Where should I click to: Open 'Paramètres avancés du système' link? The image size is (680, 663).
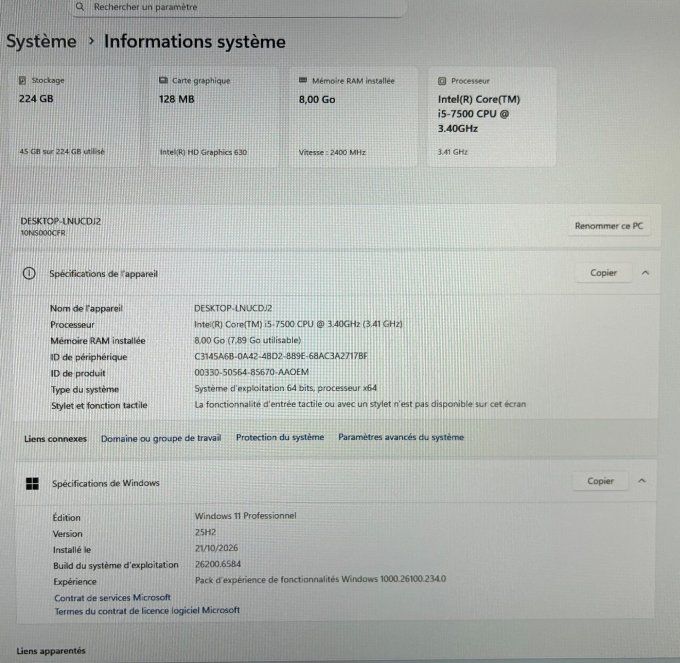(x=401, y=437)
